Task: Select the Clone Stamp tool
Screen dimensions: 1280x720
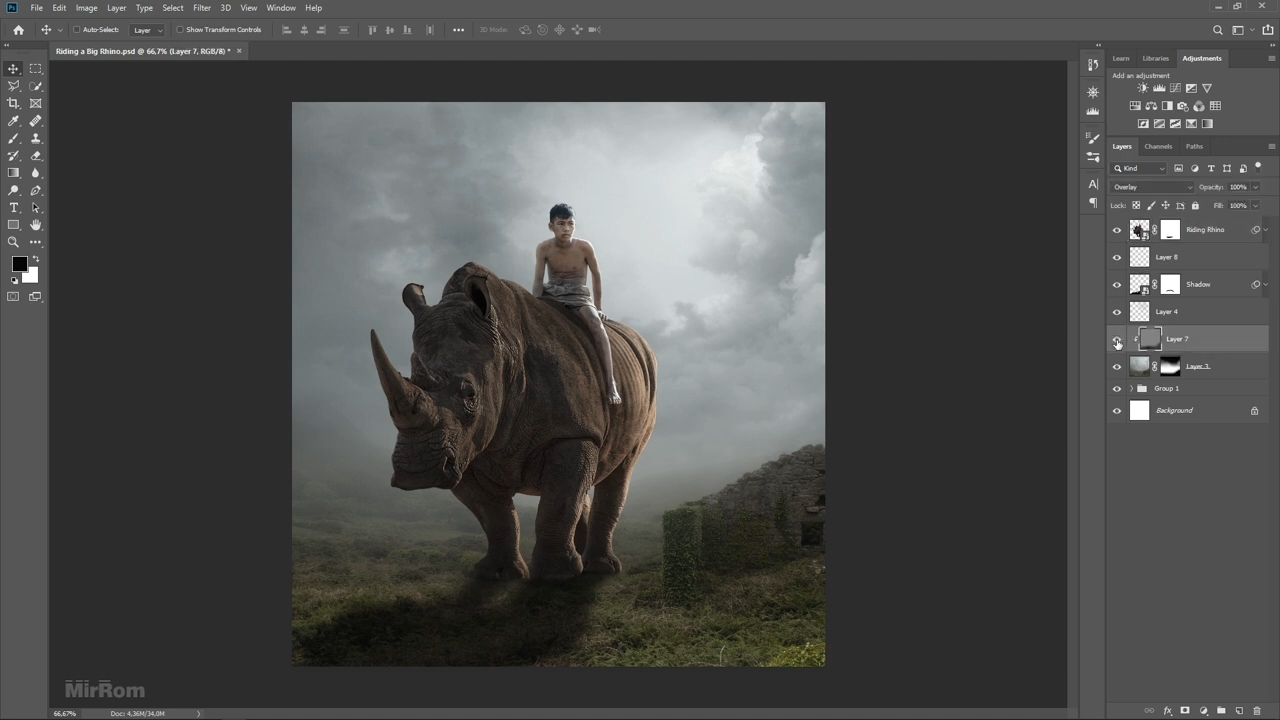Action: pyautogui.click(x=36, y=138)
